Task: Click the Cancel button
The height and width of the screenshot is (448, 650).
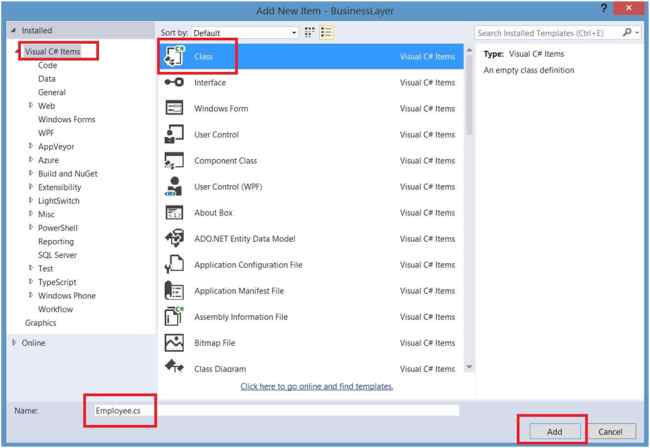Action: tap(610, 431)
